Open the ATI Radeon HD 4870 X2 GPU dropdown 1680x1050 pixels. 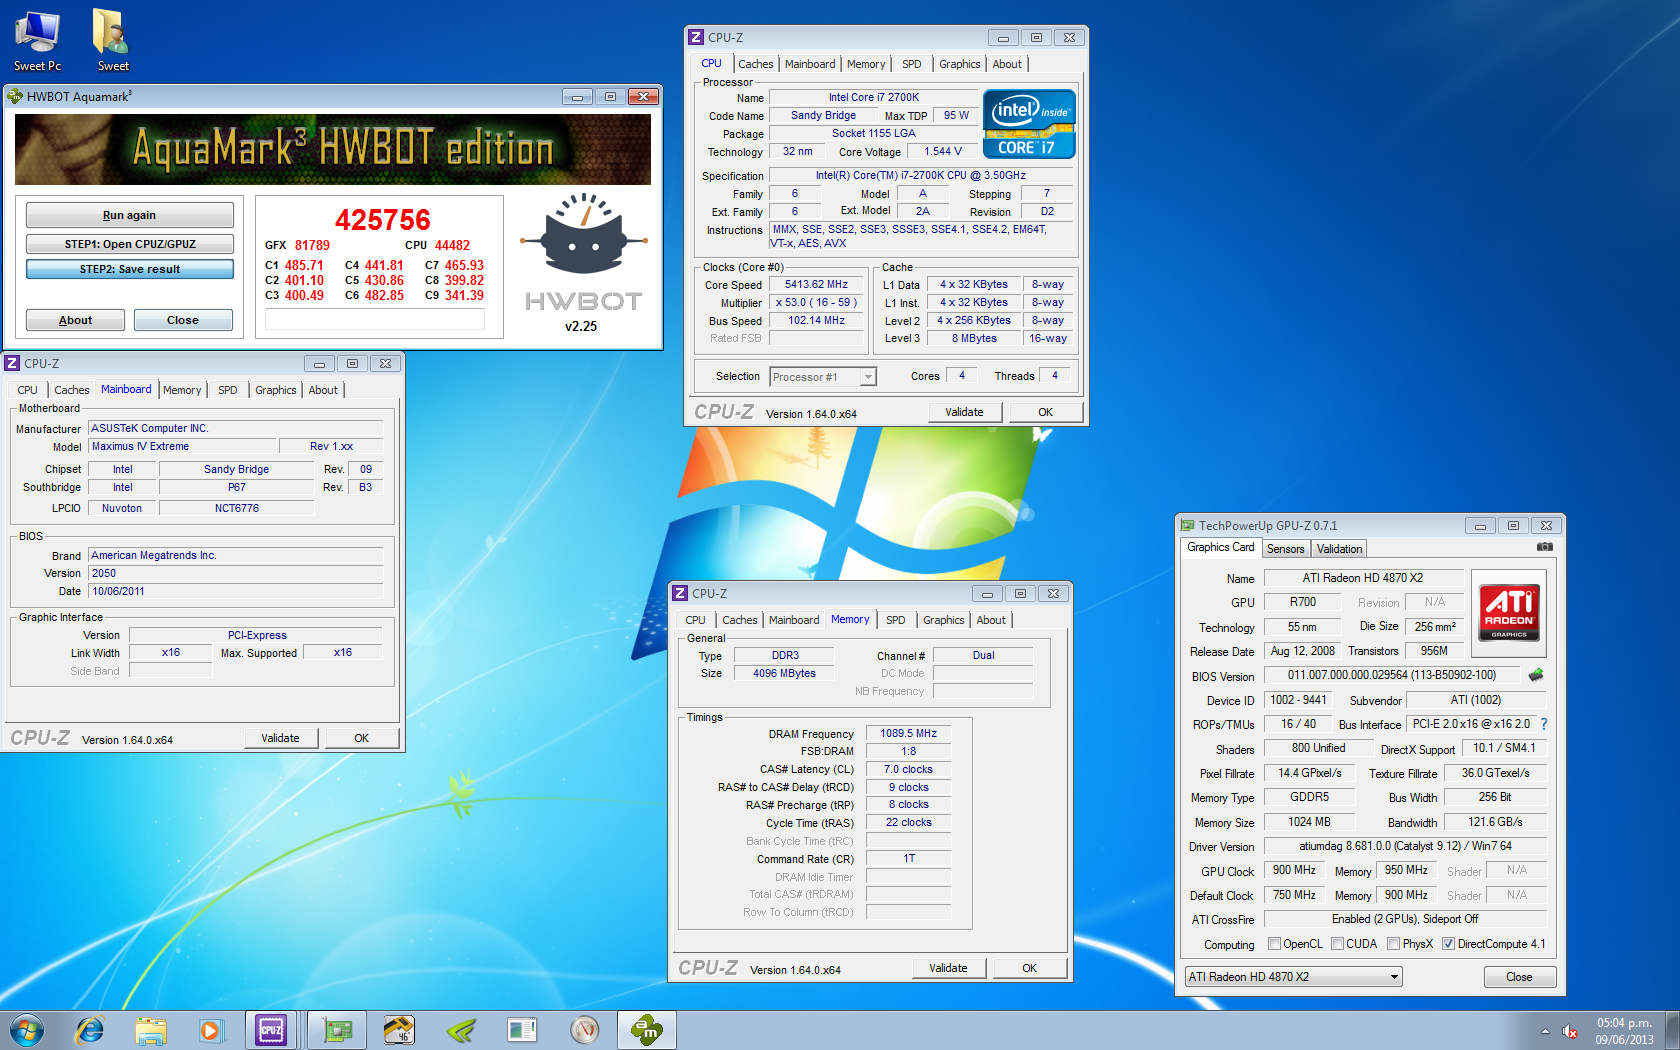point(1293,977)
